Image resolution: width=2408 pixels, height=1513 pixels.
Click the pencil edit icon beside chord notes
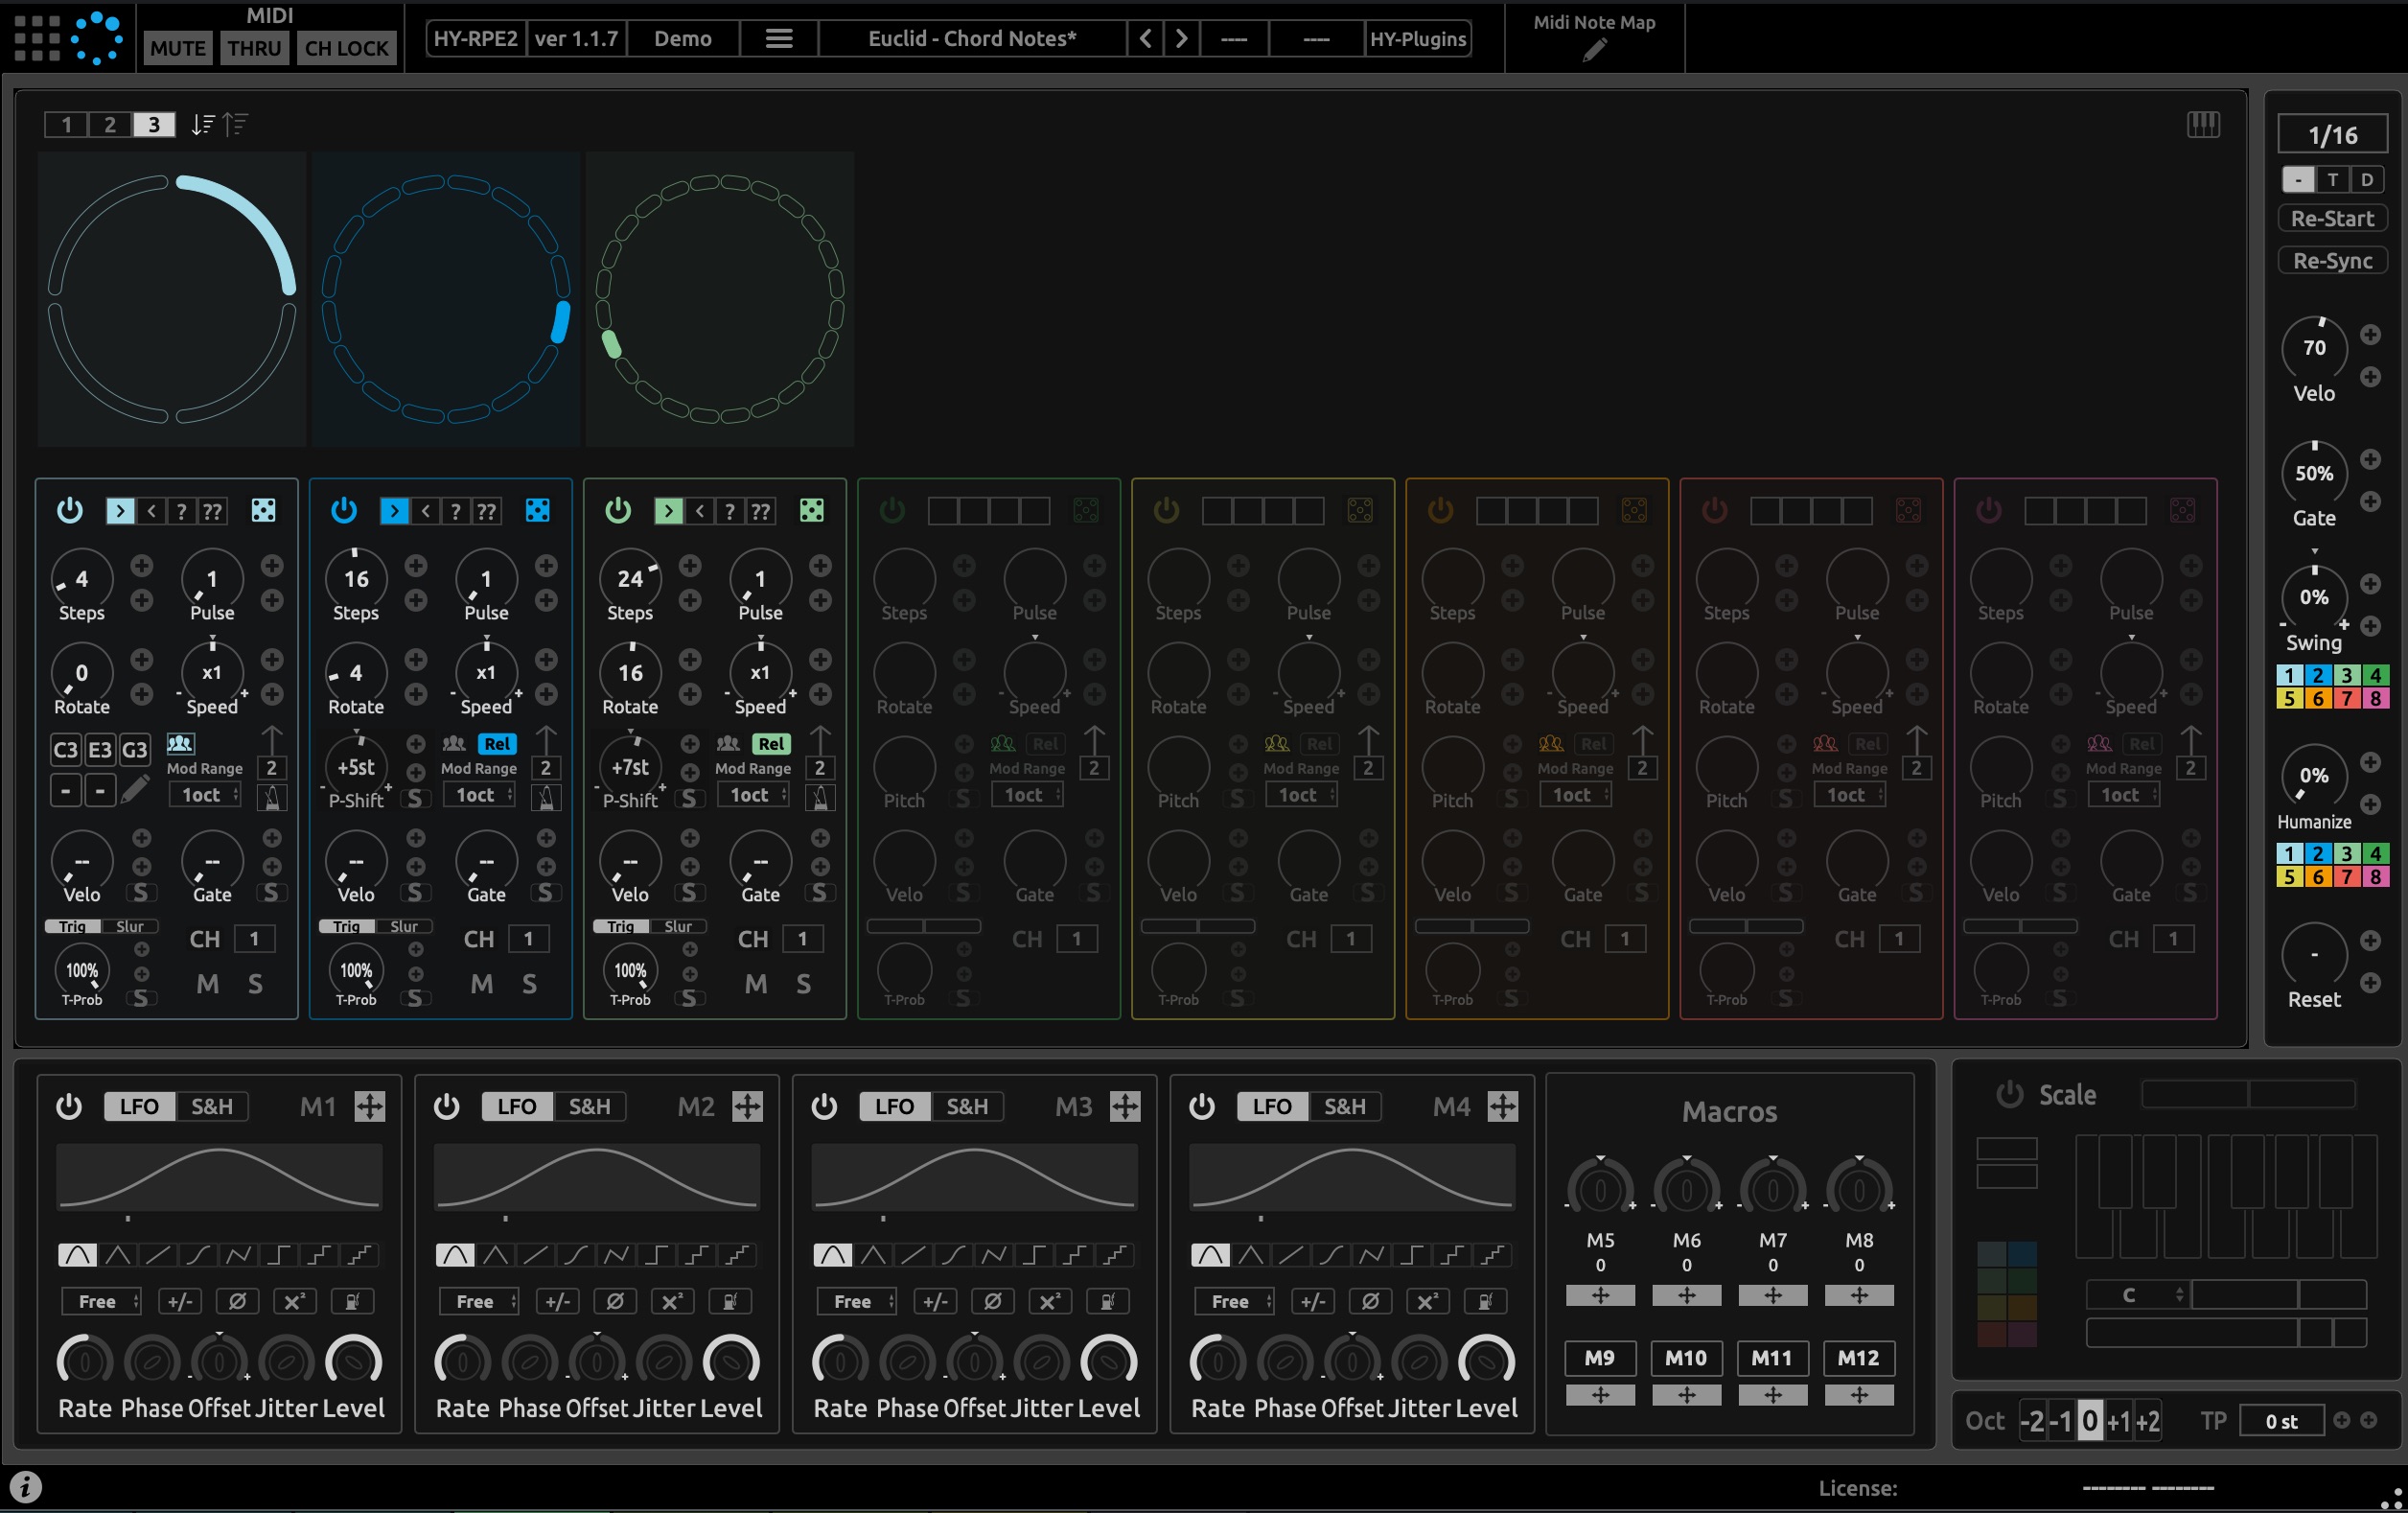135,790
